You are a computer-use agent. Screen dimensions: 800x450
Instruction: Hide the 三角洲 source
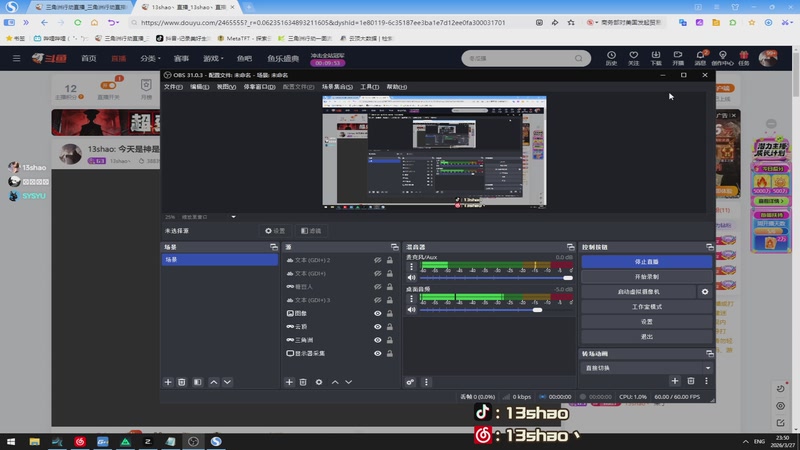[378, 340]
